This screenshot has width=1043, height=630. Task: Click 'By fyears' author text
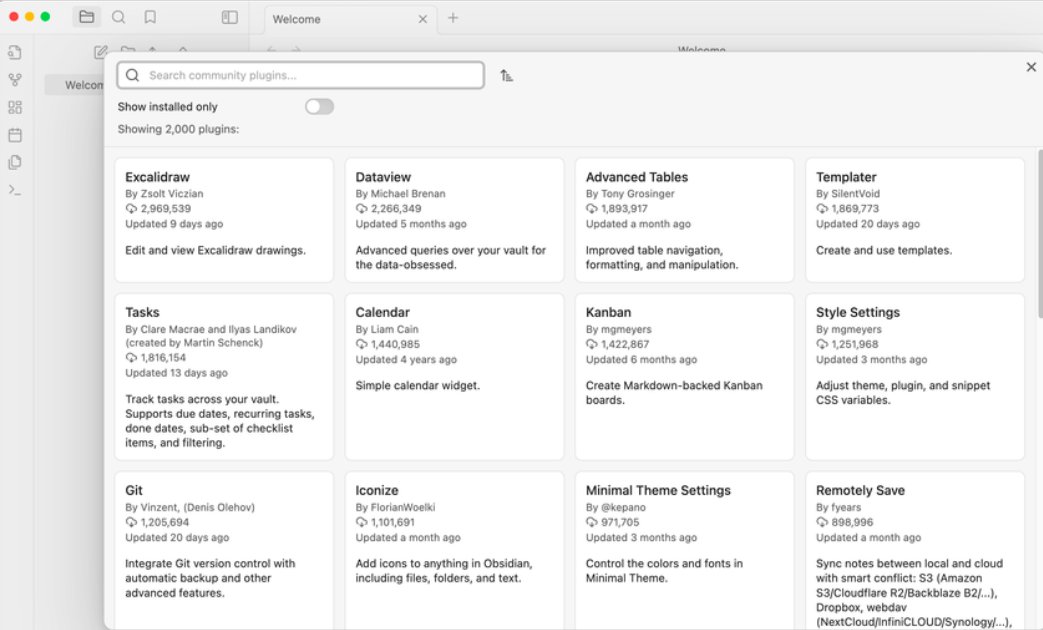[x=839, y=507]
